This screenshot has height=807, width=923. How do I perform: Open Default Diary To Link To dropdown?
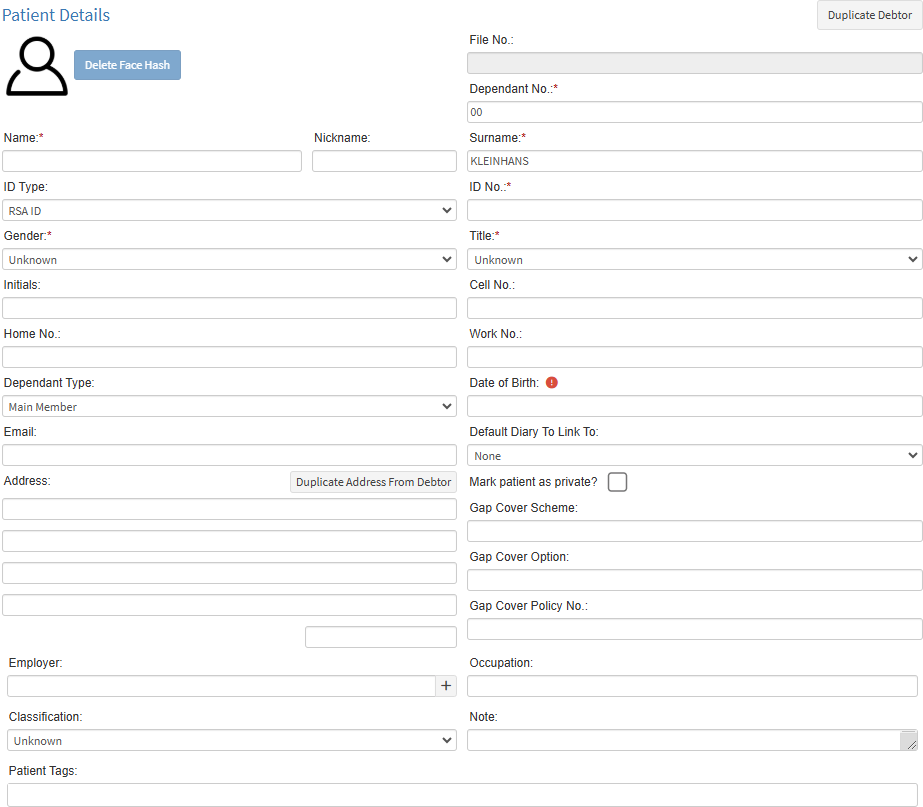pyautogui.click(x=694, y=456)
